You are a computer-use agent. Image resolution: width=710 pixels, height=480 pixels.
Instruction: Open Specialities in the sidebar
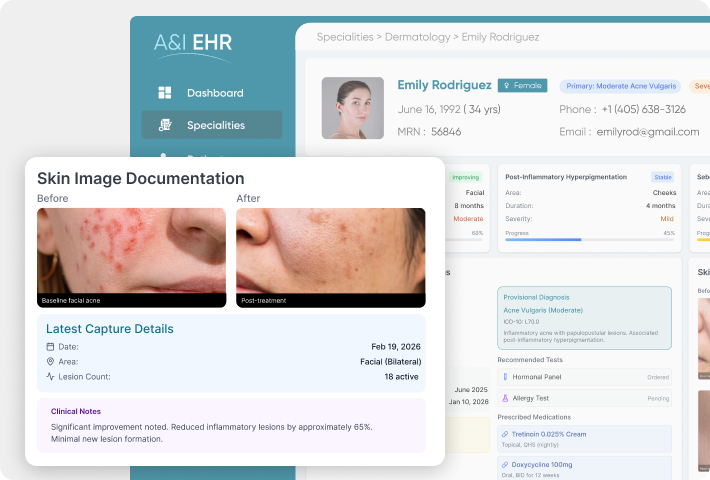tap(211, 125)
